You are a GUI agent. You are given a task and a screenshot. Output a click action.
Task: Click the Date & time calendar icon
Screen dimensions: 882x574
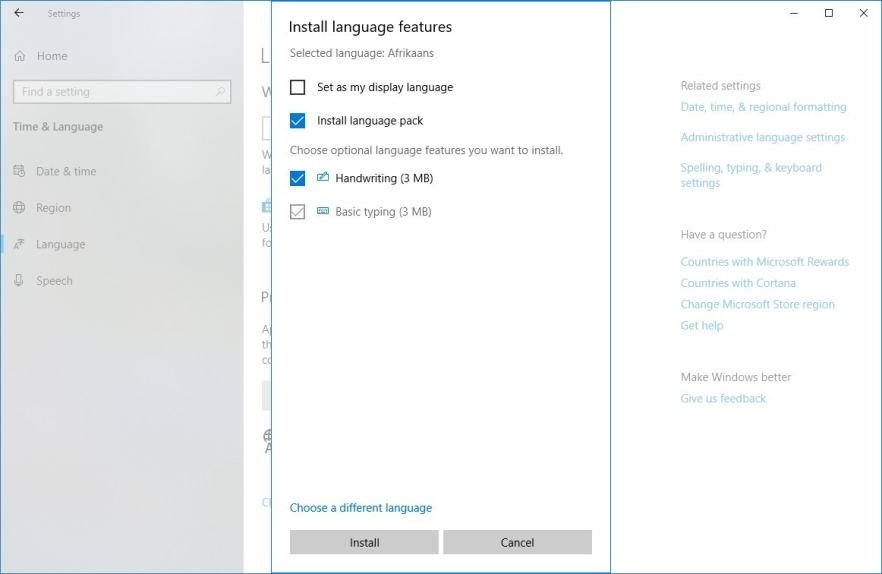[19, 171]
